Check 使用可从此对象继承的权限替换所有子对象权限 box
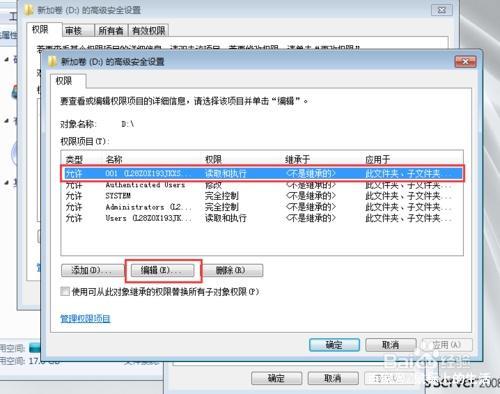The image size is (500, 394). [65, 292]
